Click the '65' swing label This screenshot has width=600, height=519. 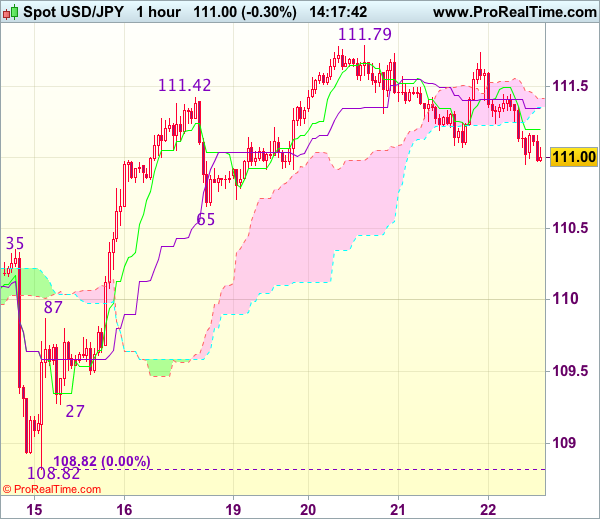tap(205, 219)
